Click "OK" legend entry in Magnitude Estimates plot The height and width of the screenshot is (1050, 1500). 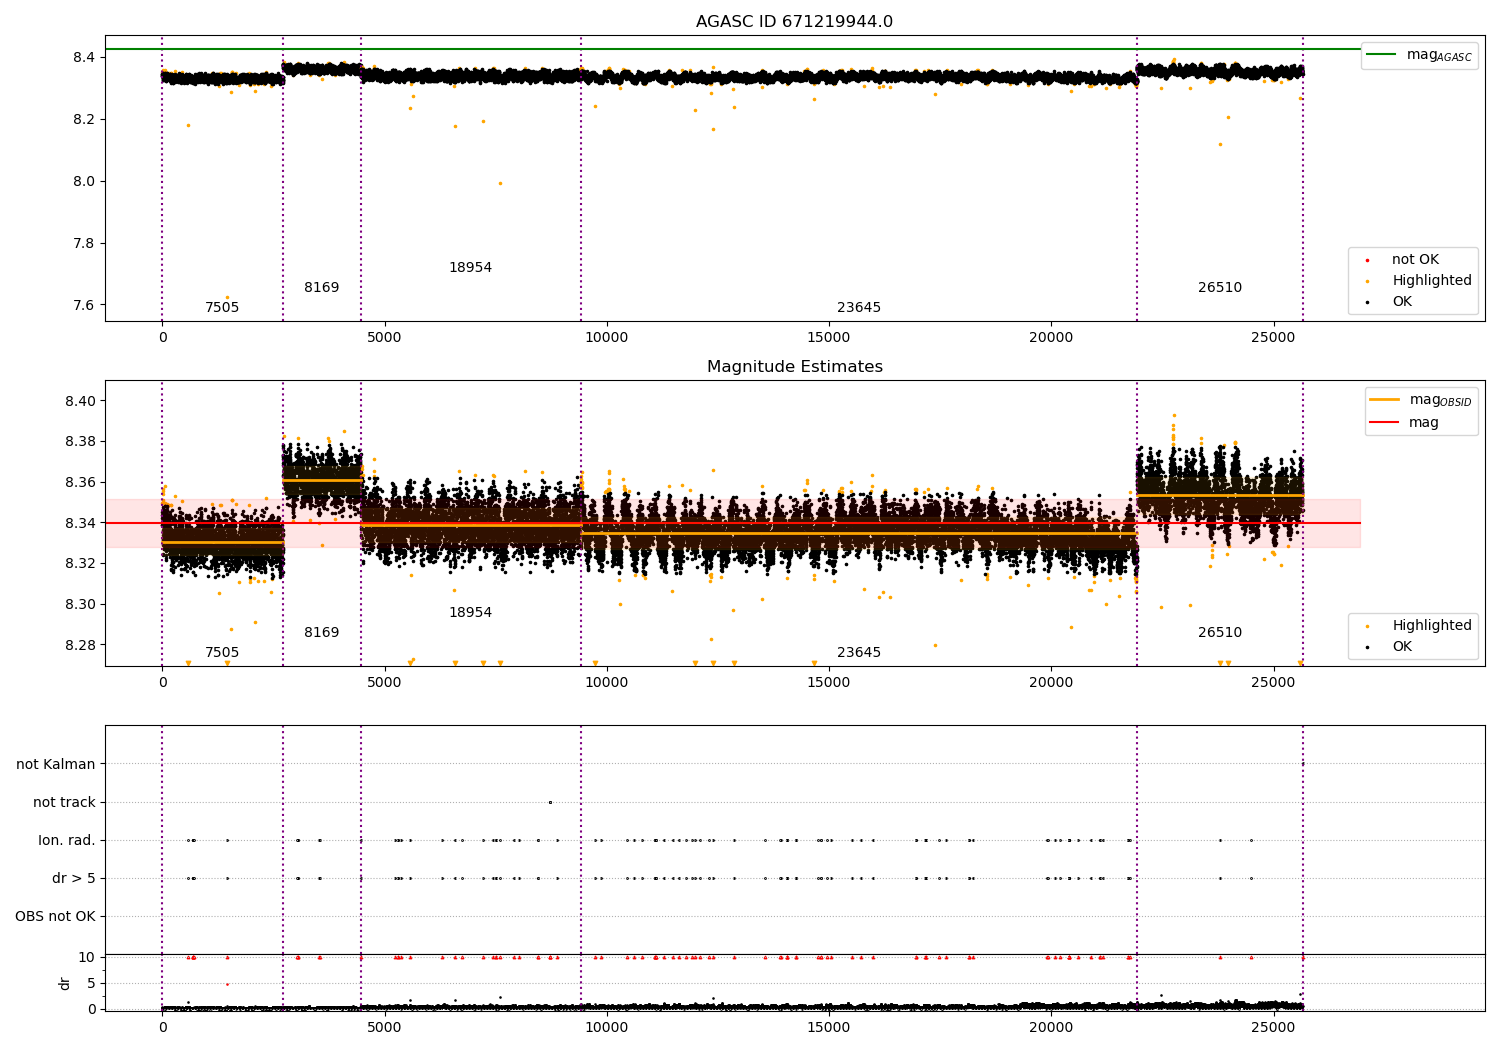(x=1402, y=647)
